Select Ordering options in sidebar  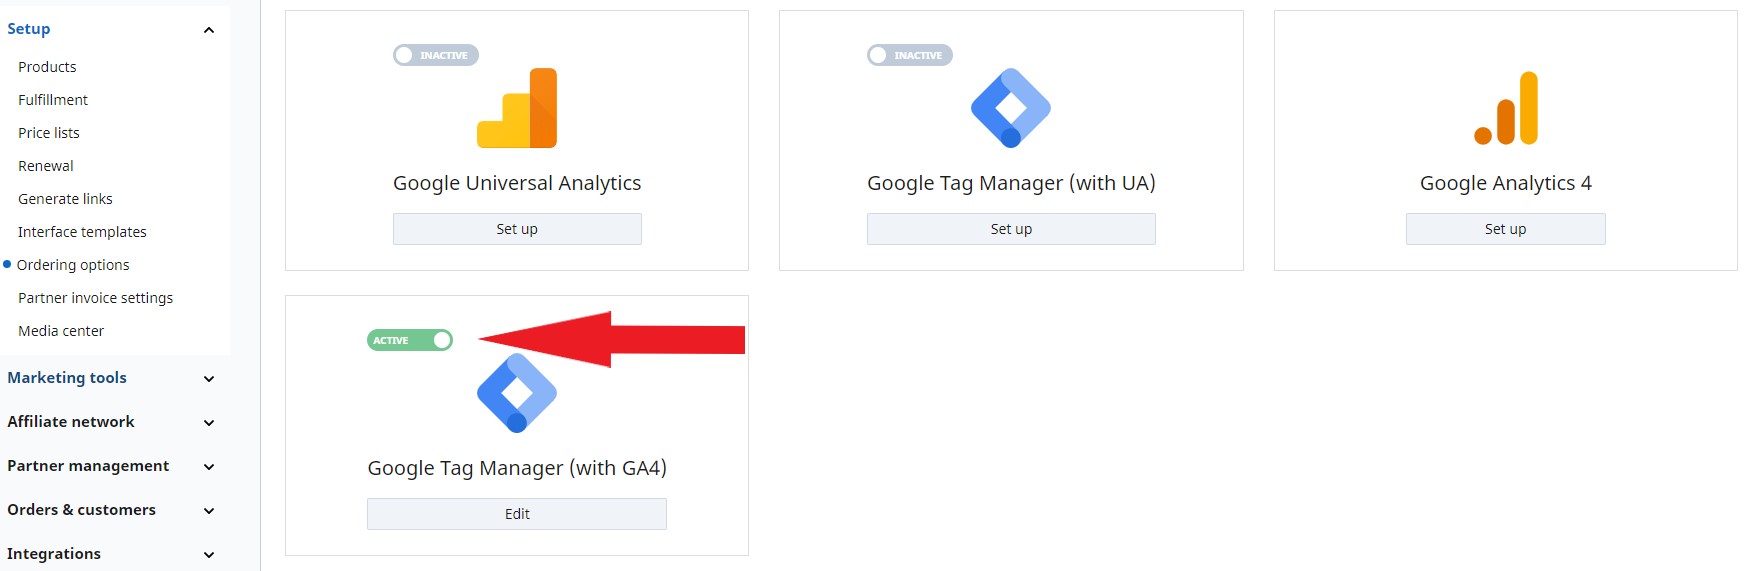pos(73,265)
